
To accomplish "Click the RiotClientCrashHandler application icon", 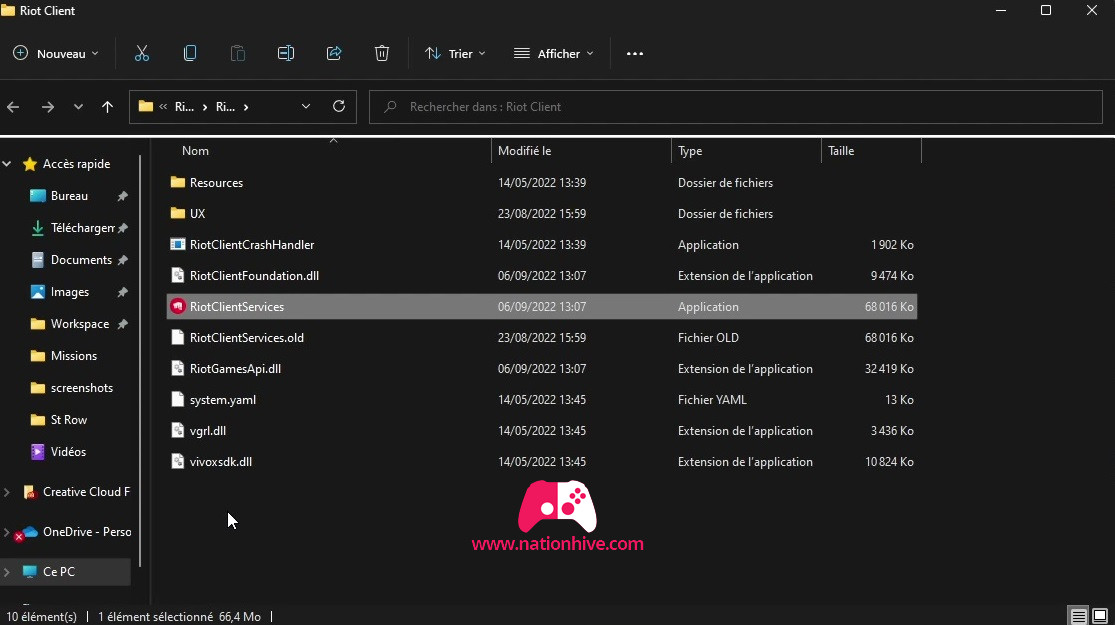I will click(x=178, y=245).
